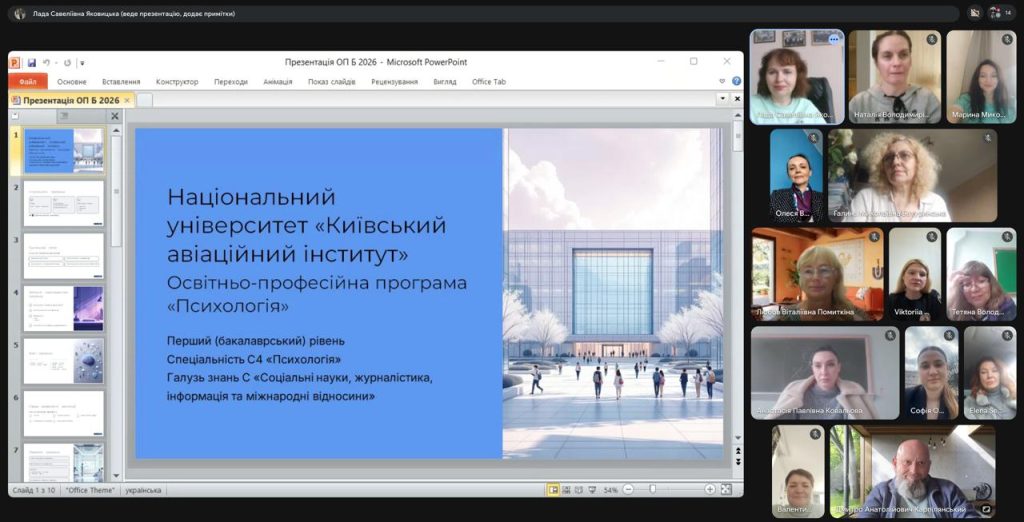
Task: Switch to Outline tab in slide pane
Action: click(63, 116)
